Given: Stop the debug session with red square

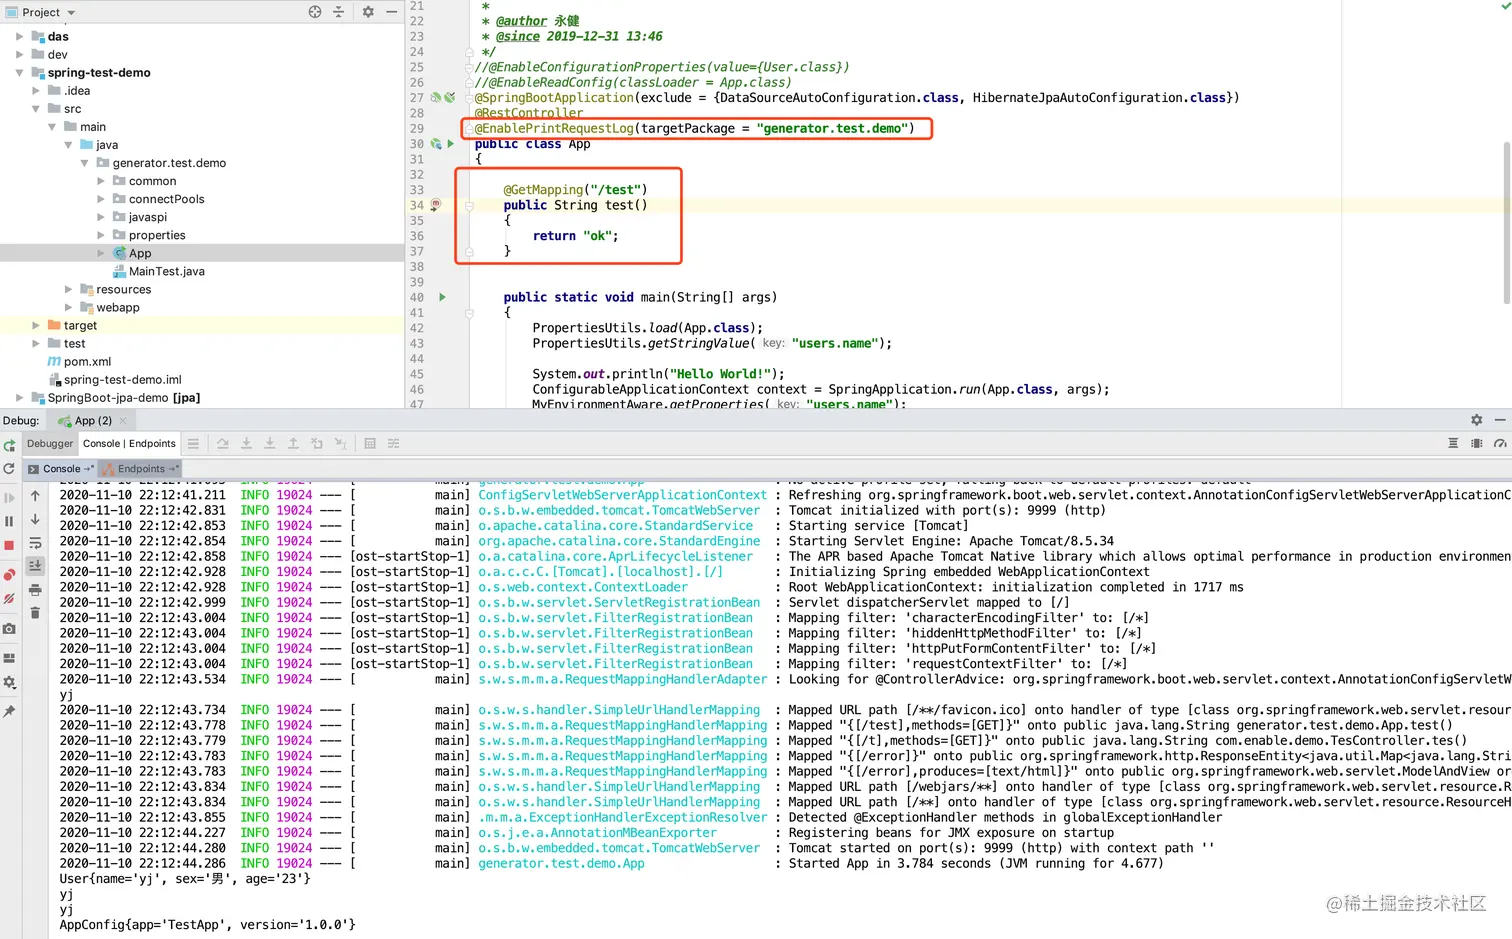Looking at the screenshot, I should click(x=9, y=546).
